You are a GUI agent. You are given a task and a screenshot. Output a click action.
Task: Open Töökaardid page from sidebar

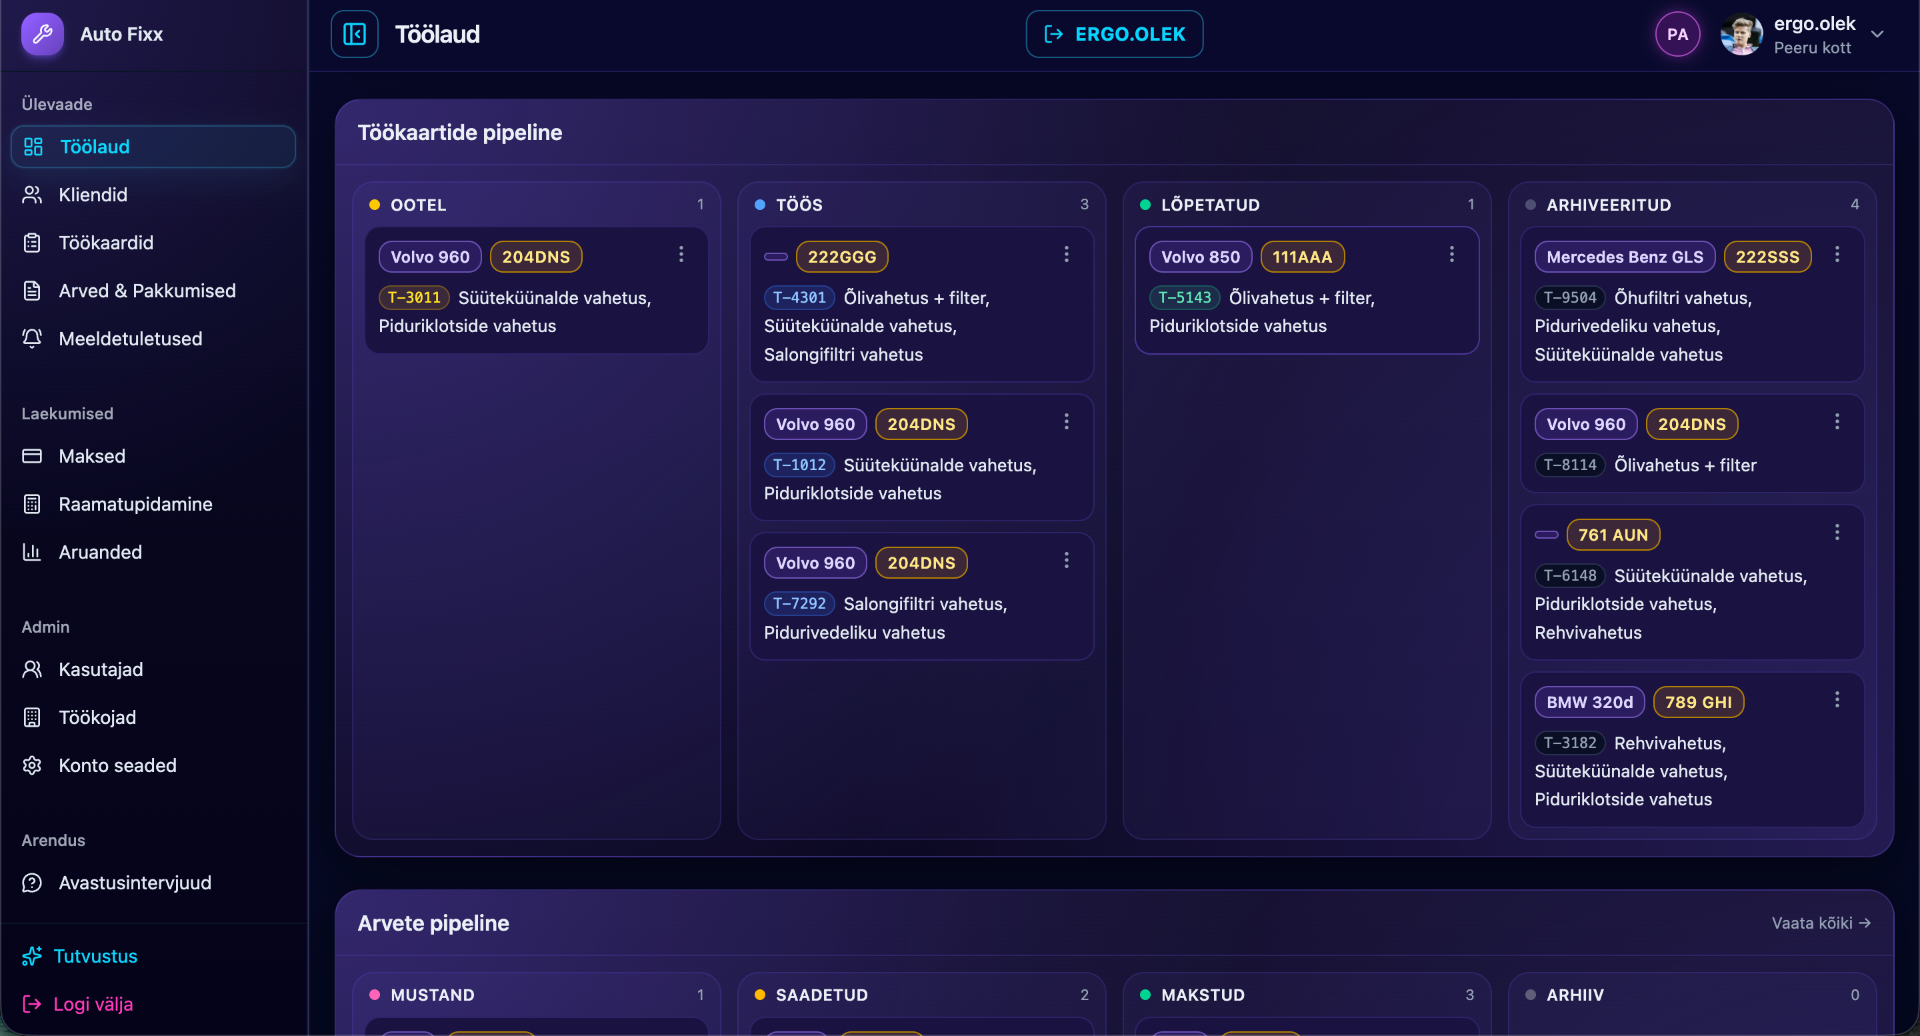point(153,243)
